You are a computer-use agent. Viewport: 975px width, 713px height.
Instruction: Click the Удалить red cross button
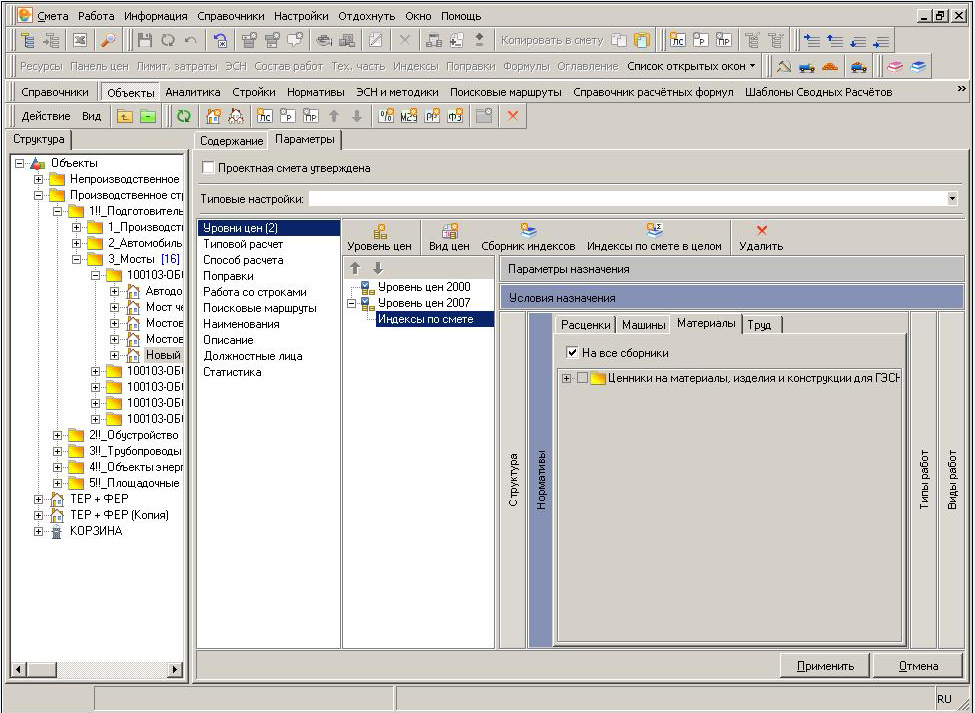pos(761,237)
